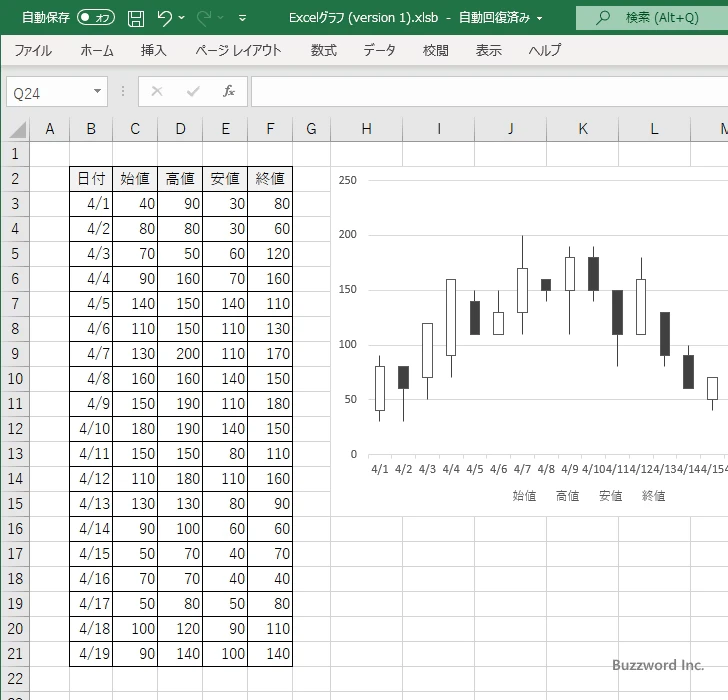
Task: Select row 2 header
Action: tap(15, 179)
